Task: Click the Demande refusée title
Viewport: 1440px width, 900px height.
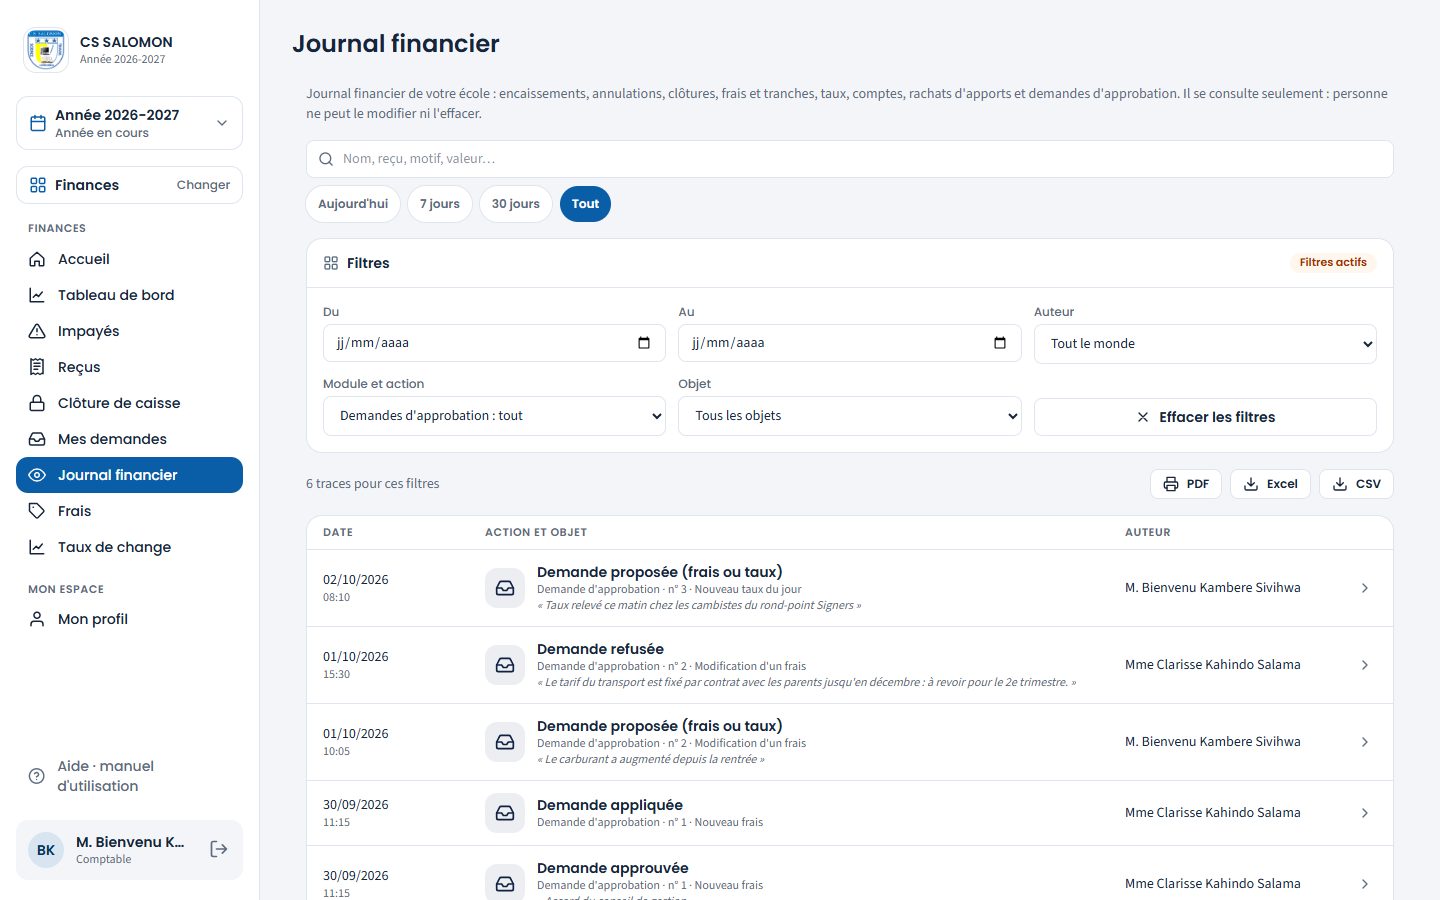Action: point(600,649)
